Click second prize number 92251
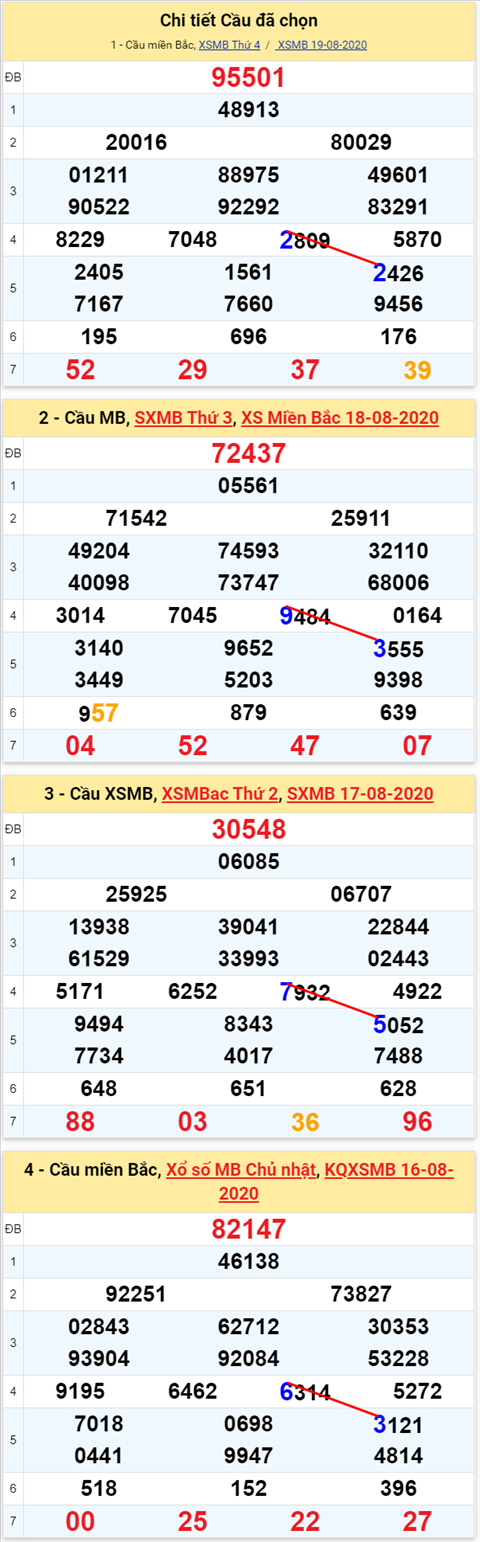The image size is (480, 1542). pos(136,1294)
